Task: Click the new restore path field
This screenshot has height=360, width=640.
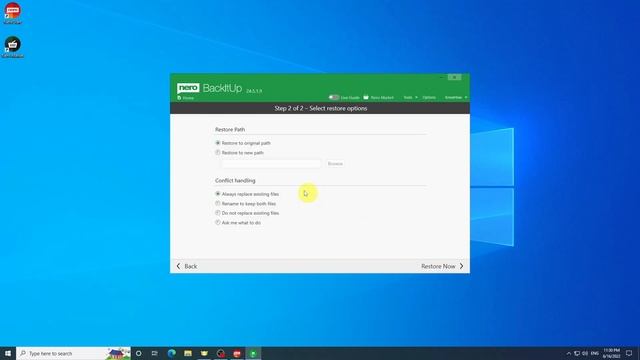Action: pos(271,164)
